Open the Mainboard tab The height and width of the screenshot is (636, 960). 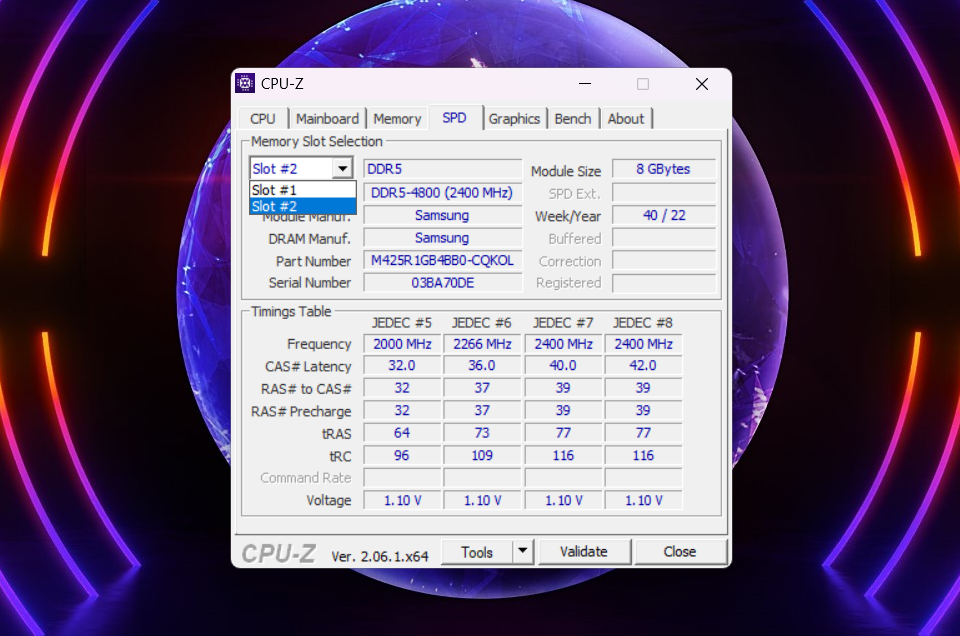tap(328, 119)
